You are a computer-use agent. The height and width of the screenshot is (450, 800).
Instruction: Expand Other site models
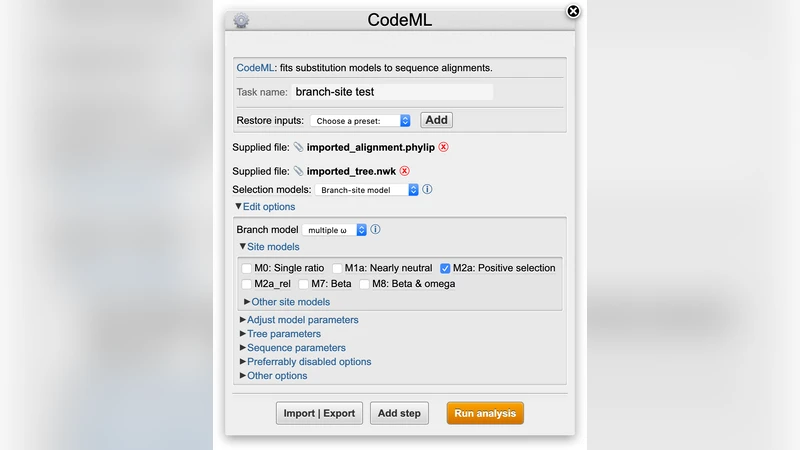point(290,301)
